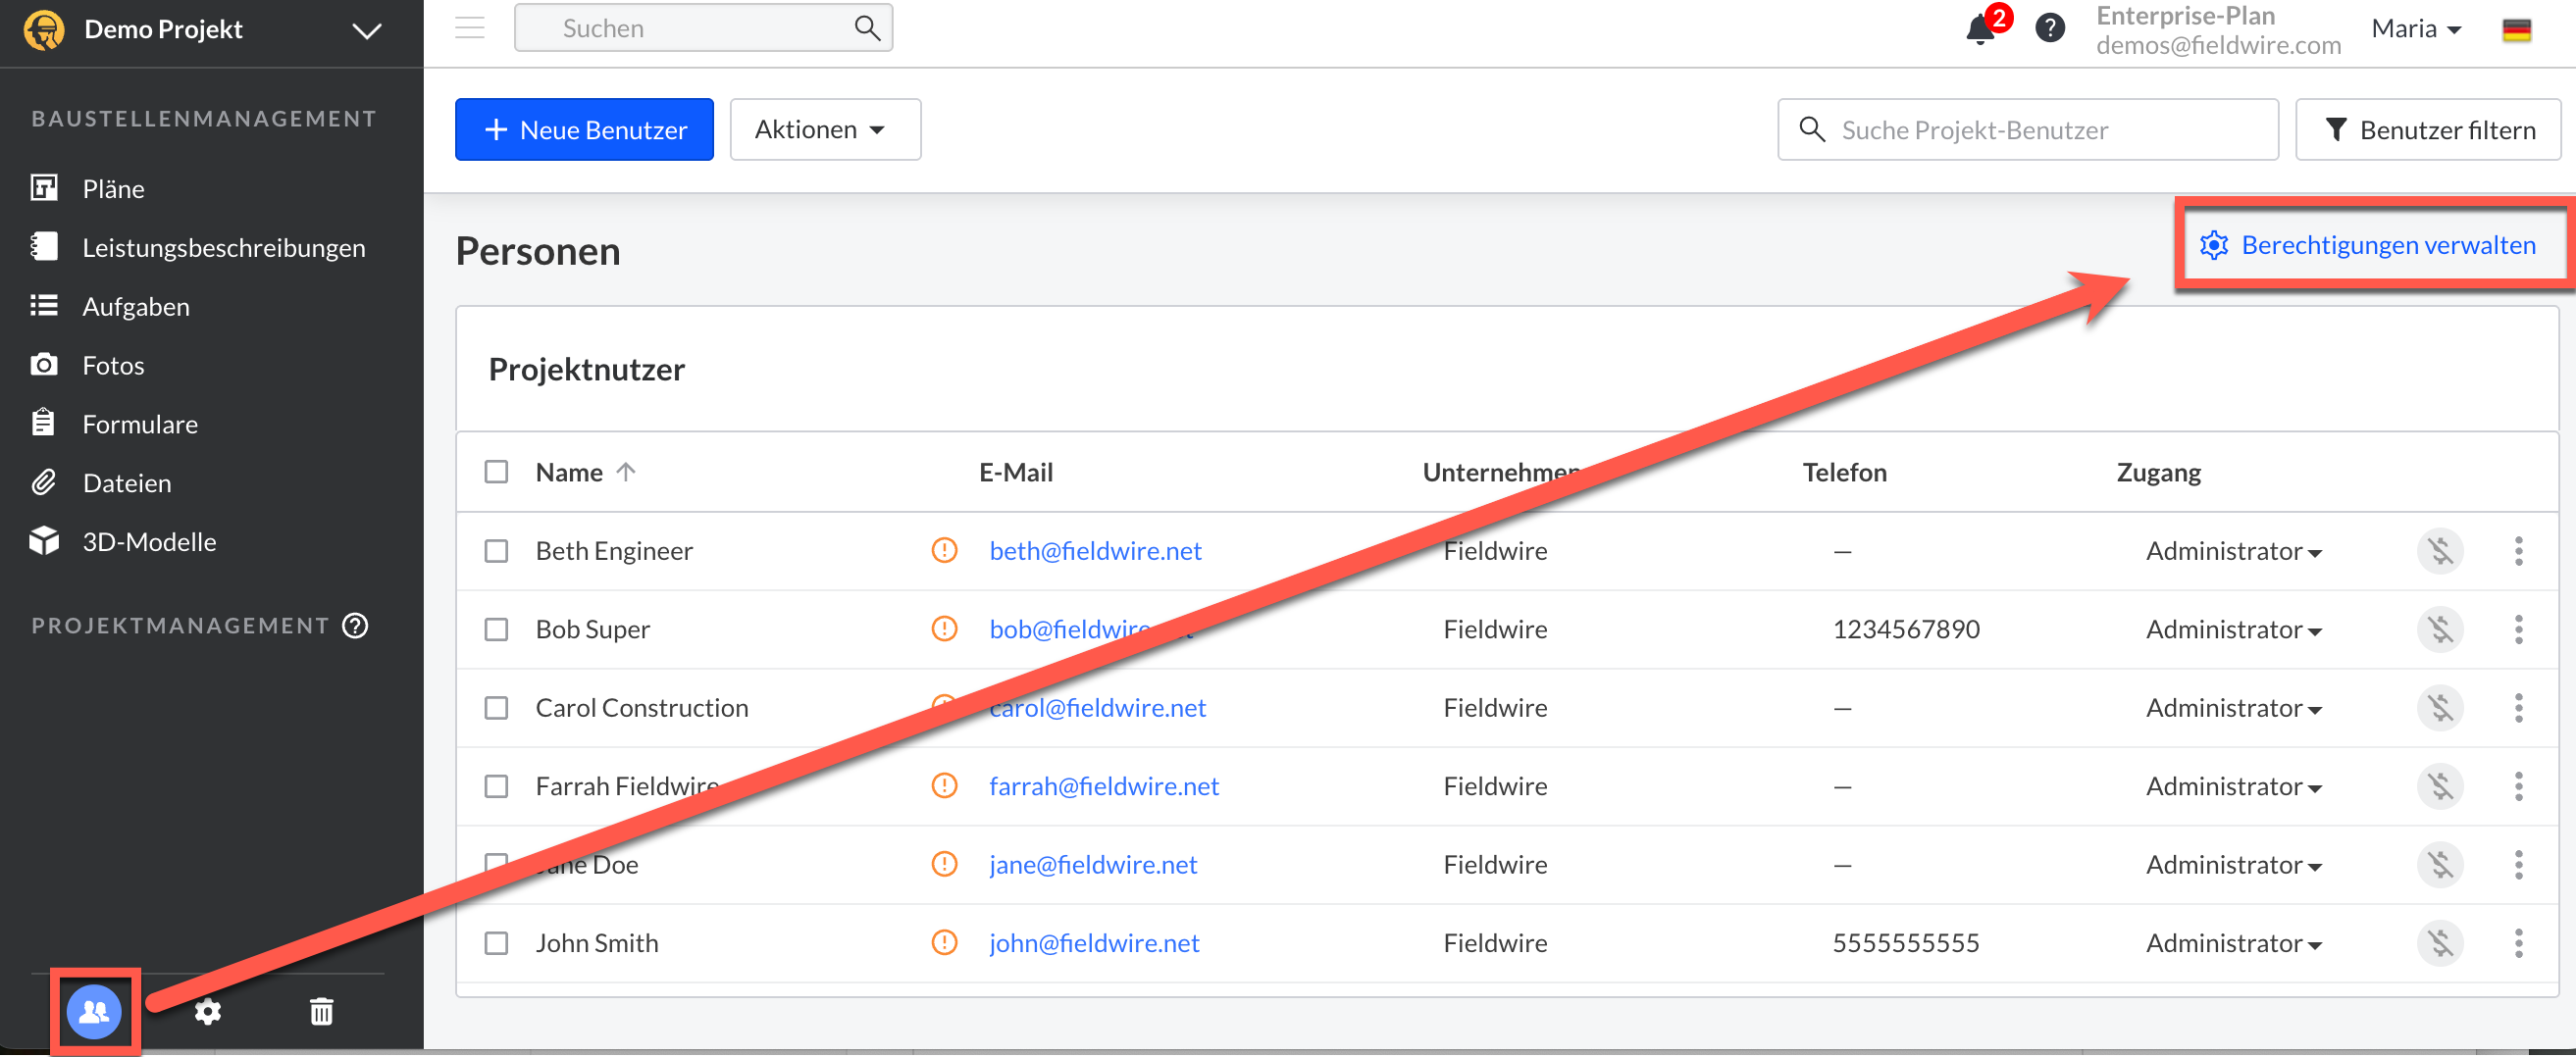
Task: Open farrah@fieldwire.net email link
Action: (x=1104, y=787)
